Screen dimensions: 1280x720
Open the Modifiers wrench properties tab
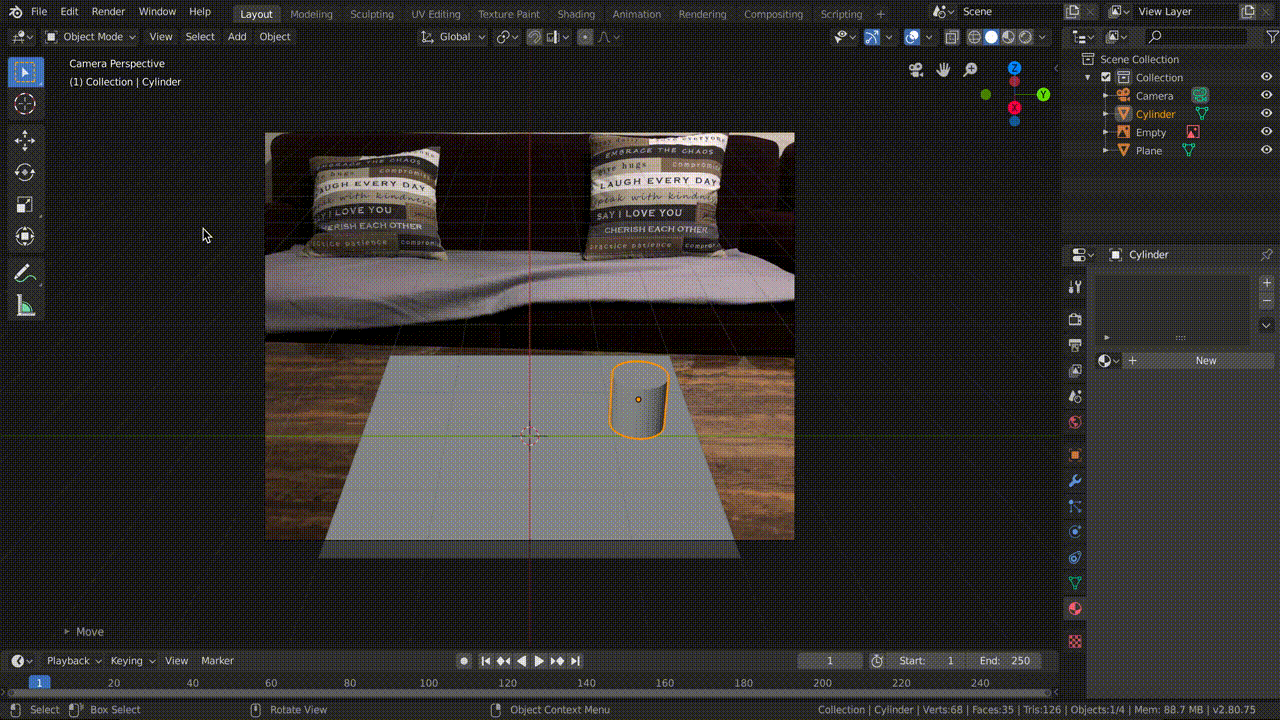click(x=1075, y=481)
